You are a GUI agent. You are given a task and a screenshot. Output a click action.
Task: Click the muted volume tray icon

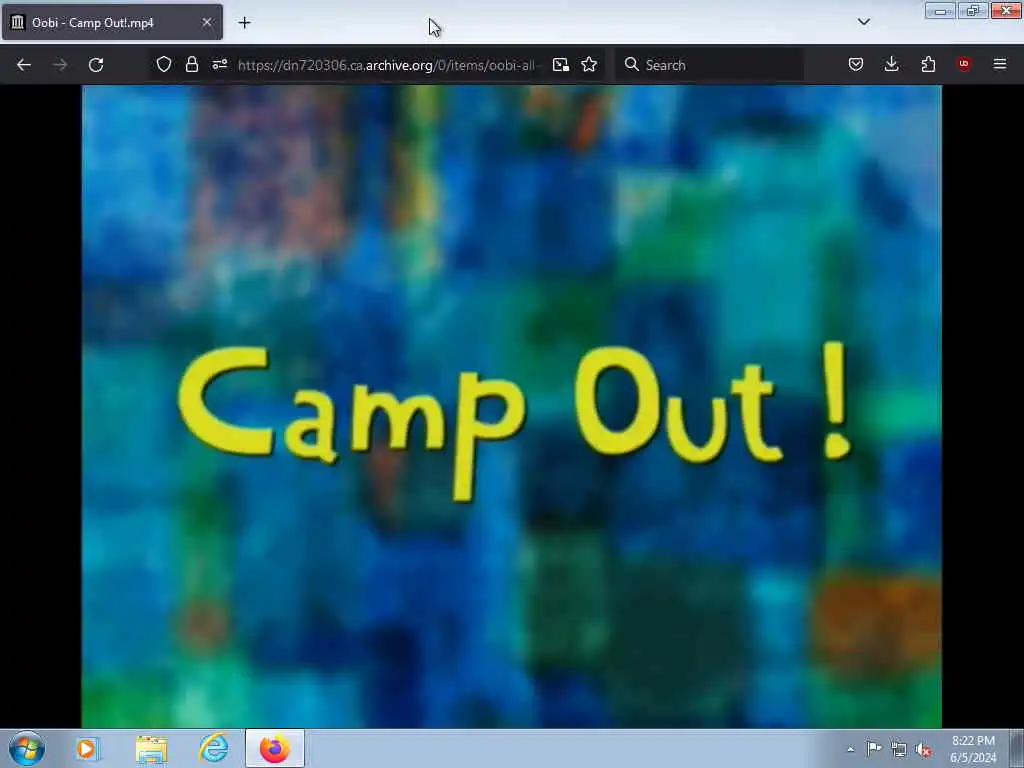pos(923,749)
